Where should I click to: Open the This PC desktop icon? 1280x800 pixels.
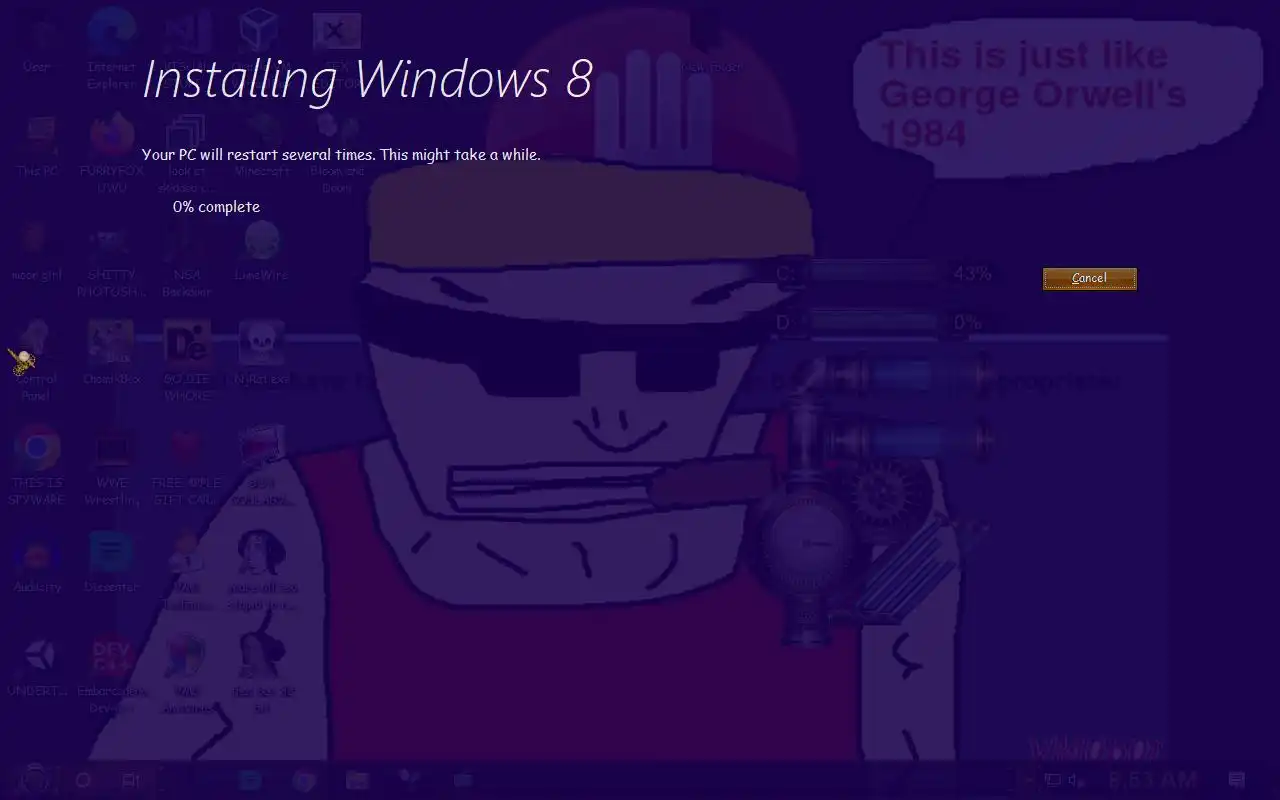pyautogui.click(x=37, y=148)
